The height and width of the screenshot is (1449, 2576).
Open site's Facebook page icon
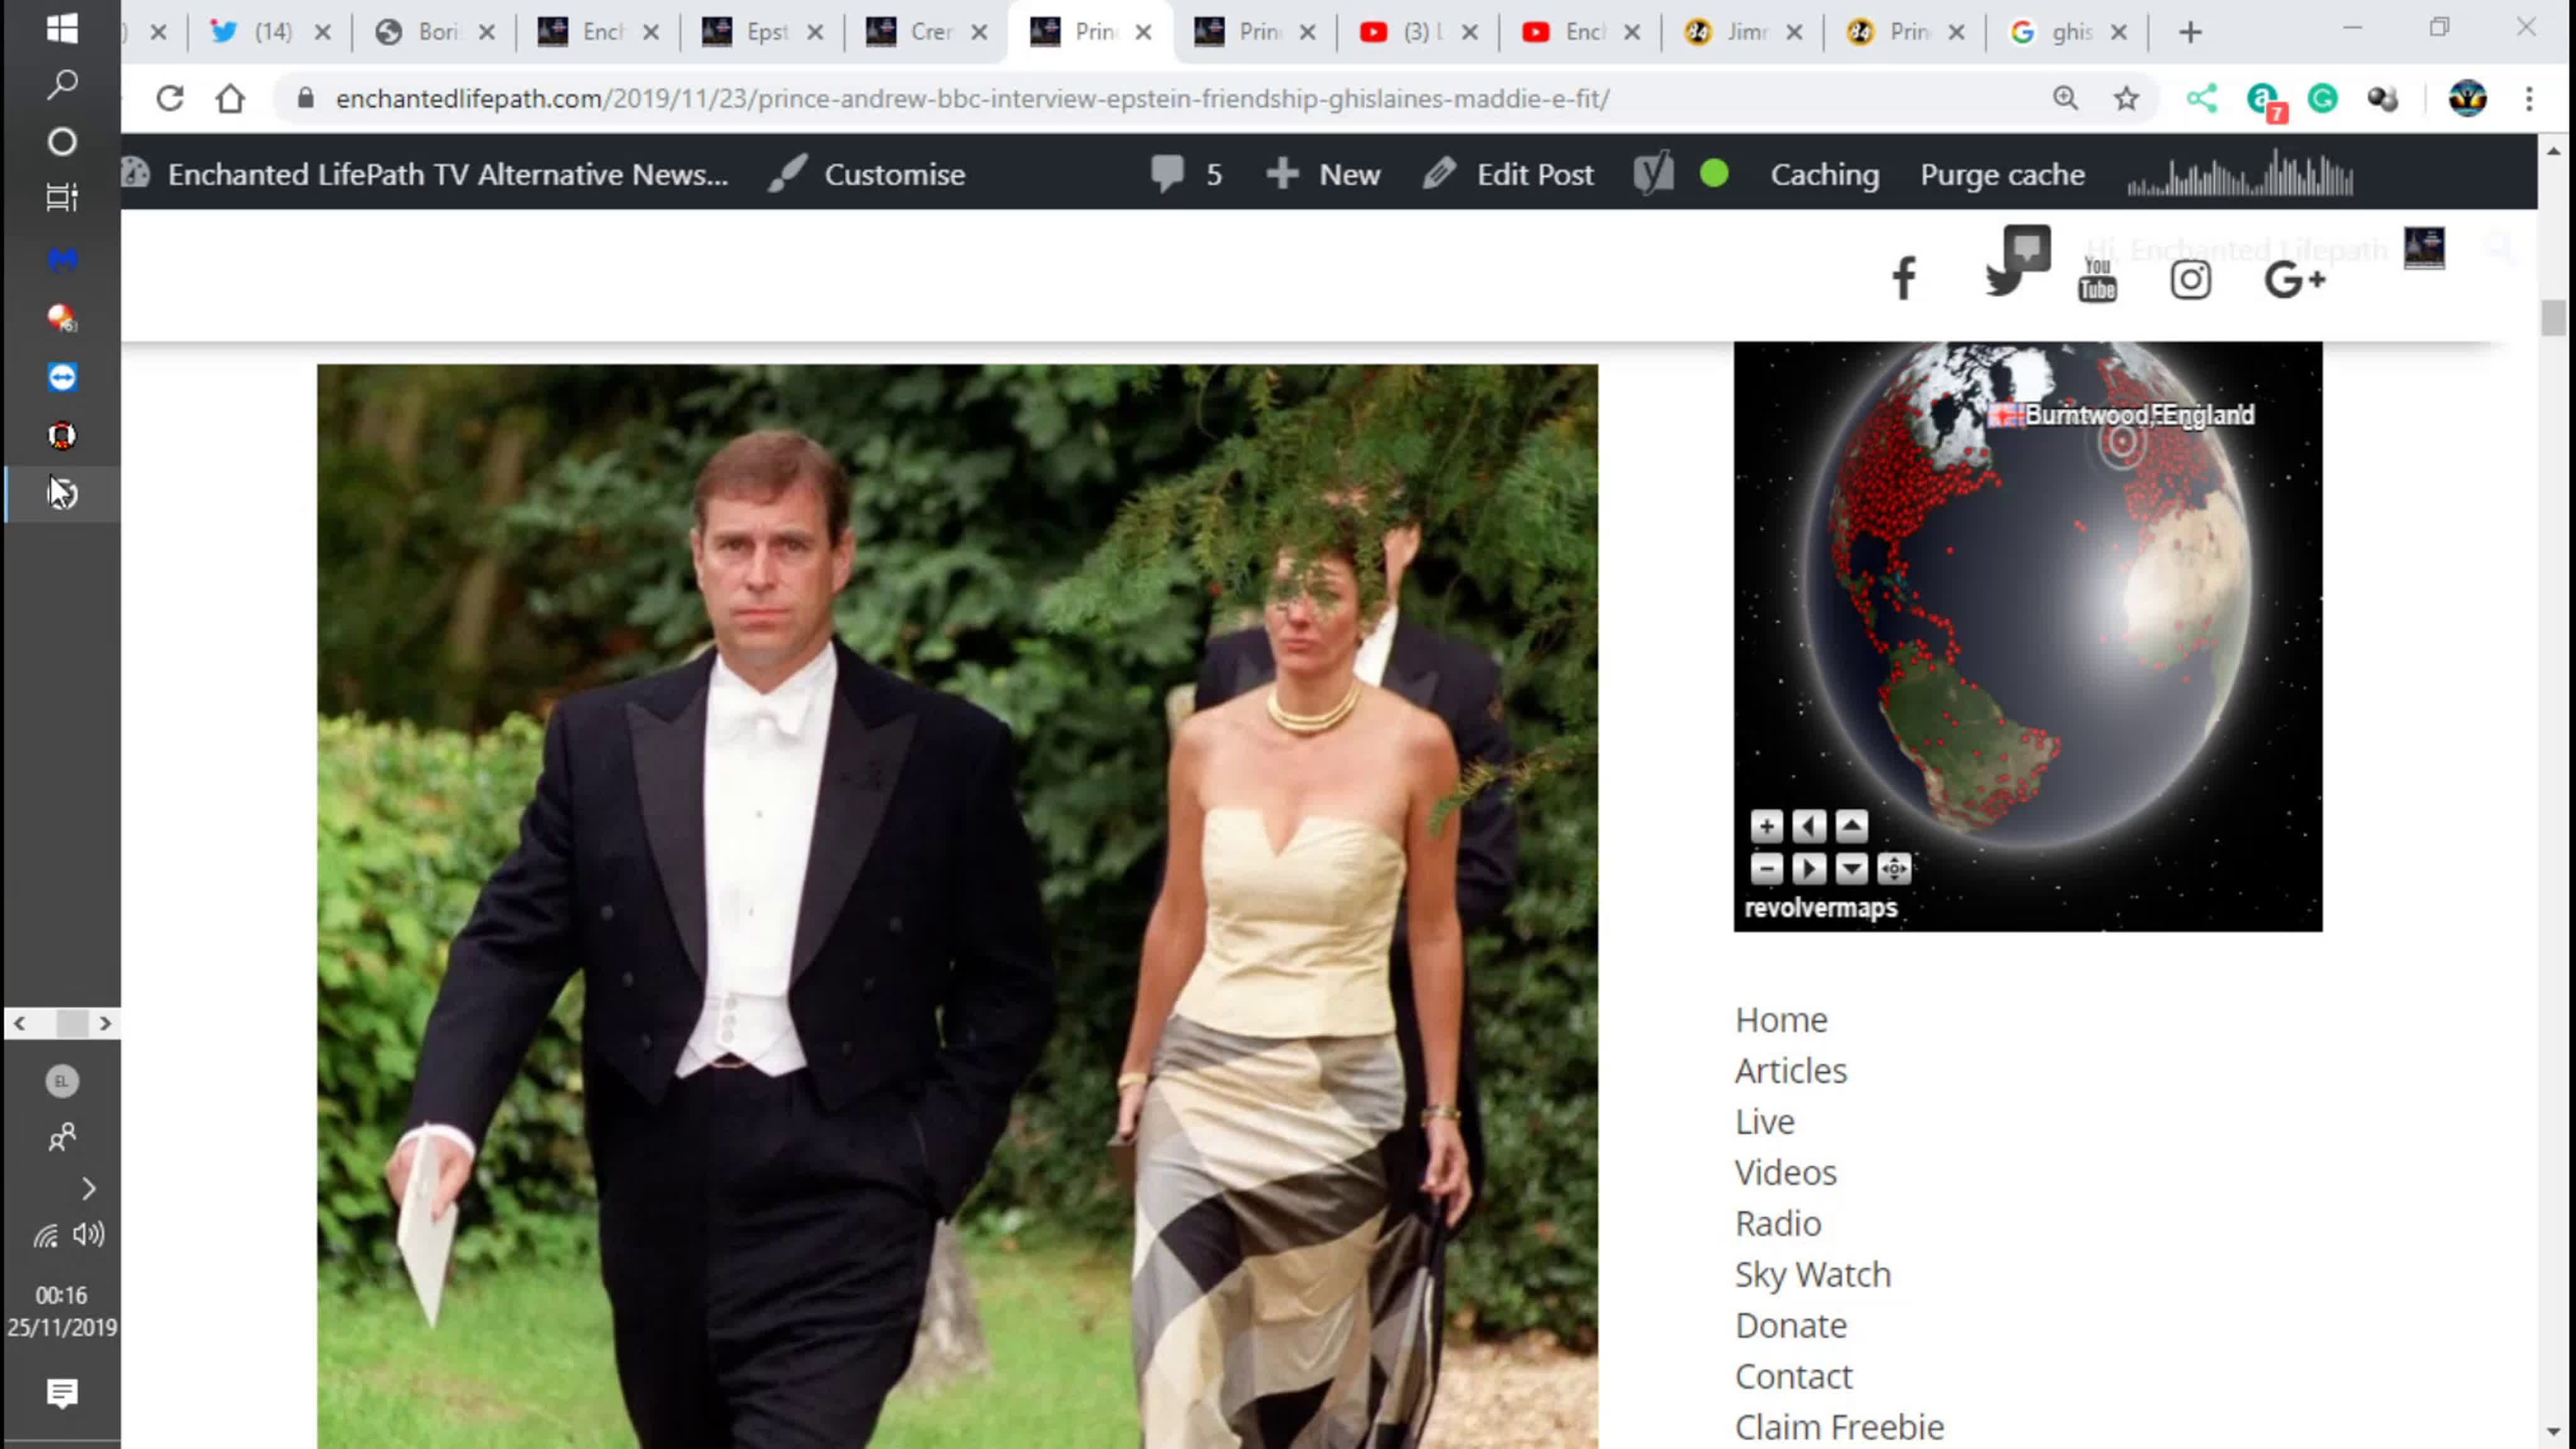click(1904, 279)
